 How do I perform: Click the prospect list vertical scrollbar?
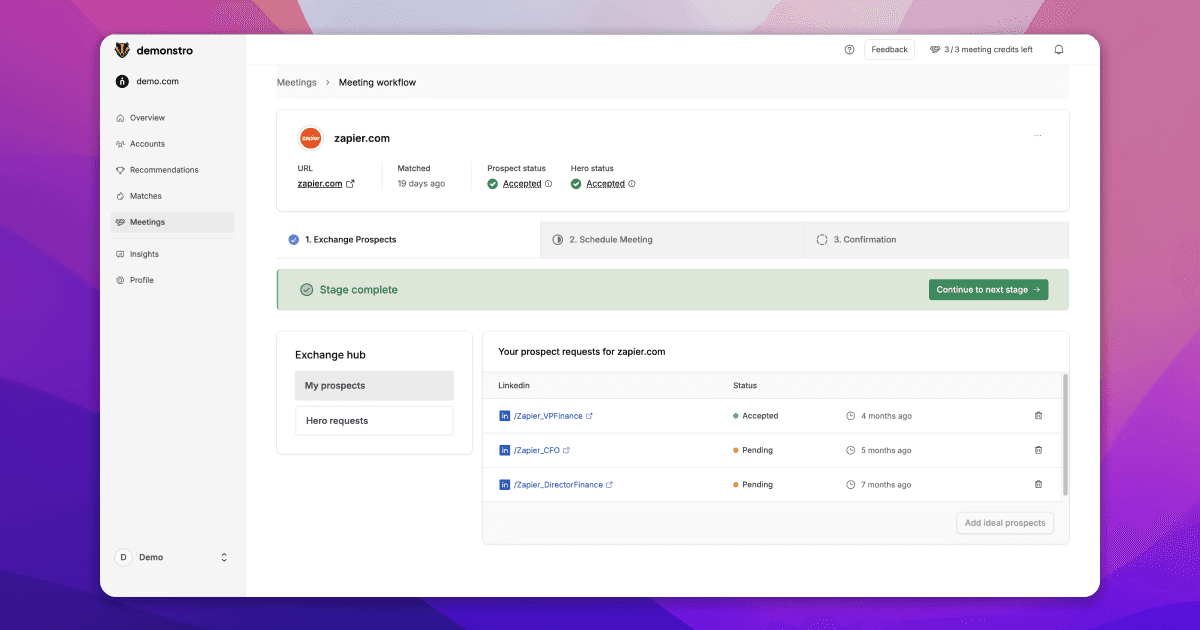coord(1065,435)
